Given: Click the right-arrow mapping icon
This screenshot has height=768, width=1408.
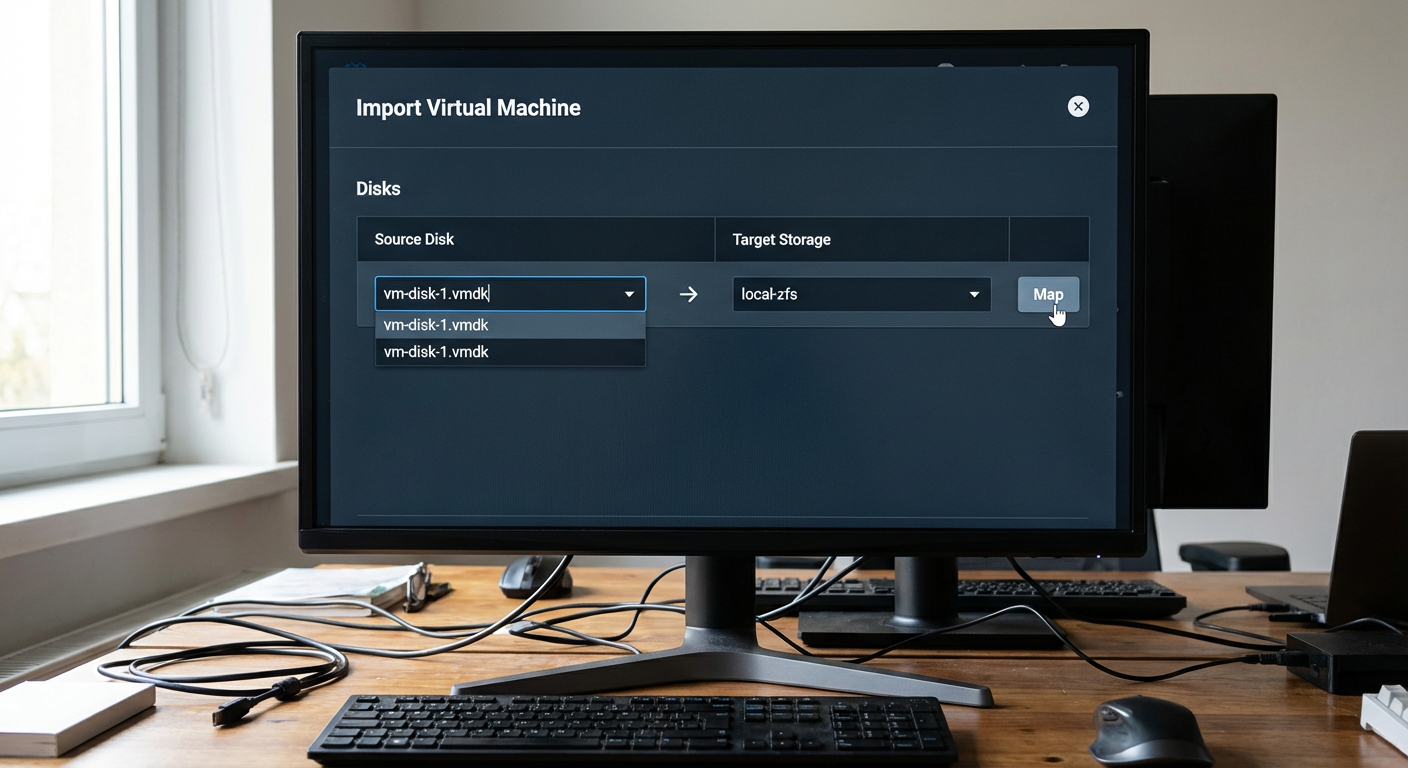Looking at the screenshot, I should coord(688,294).
